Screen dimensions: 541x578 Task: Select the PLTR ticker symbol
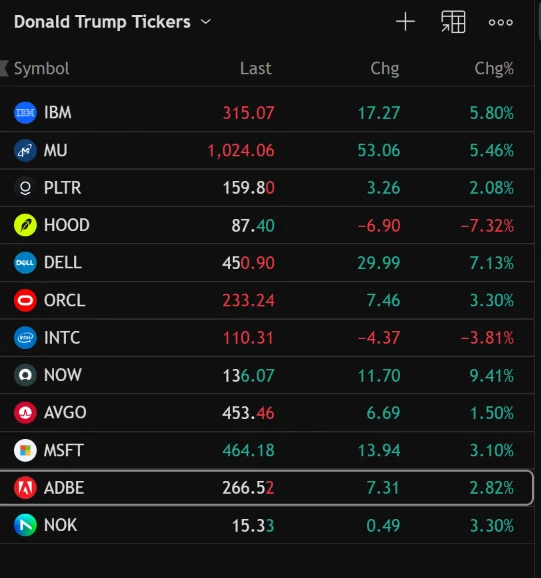(x=62, y=188)
